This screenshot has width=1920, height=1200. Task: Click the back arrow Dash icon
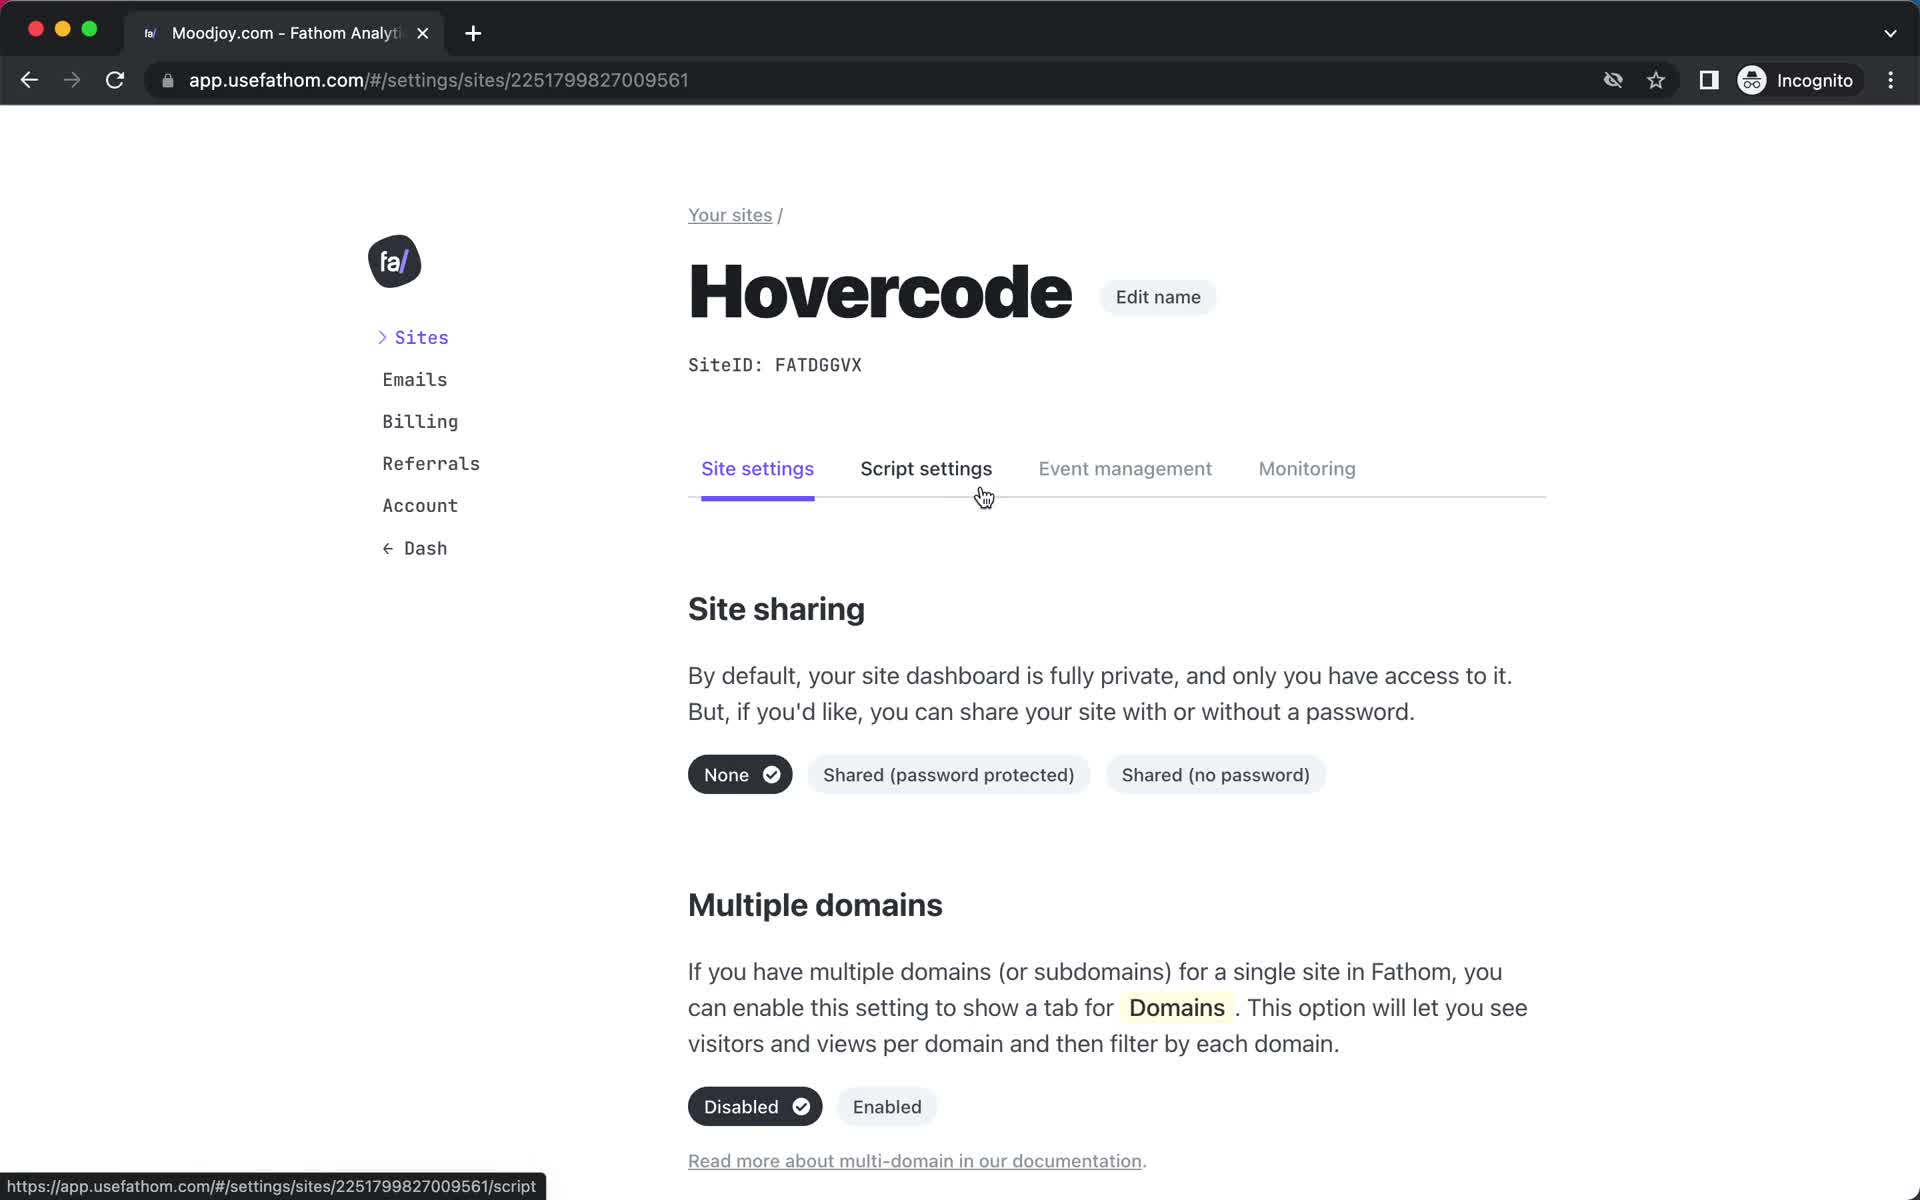413,547
